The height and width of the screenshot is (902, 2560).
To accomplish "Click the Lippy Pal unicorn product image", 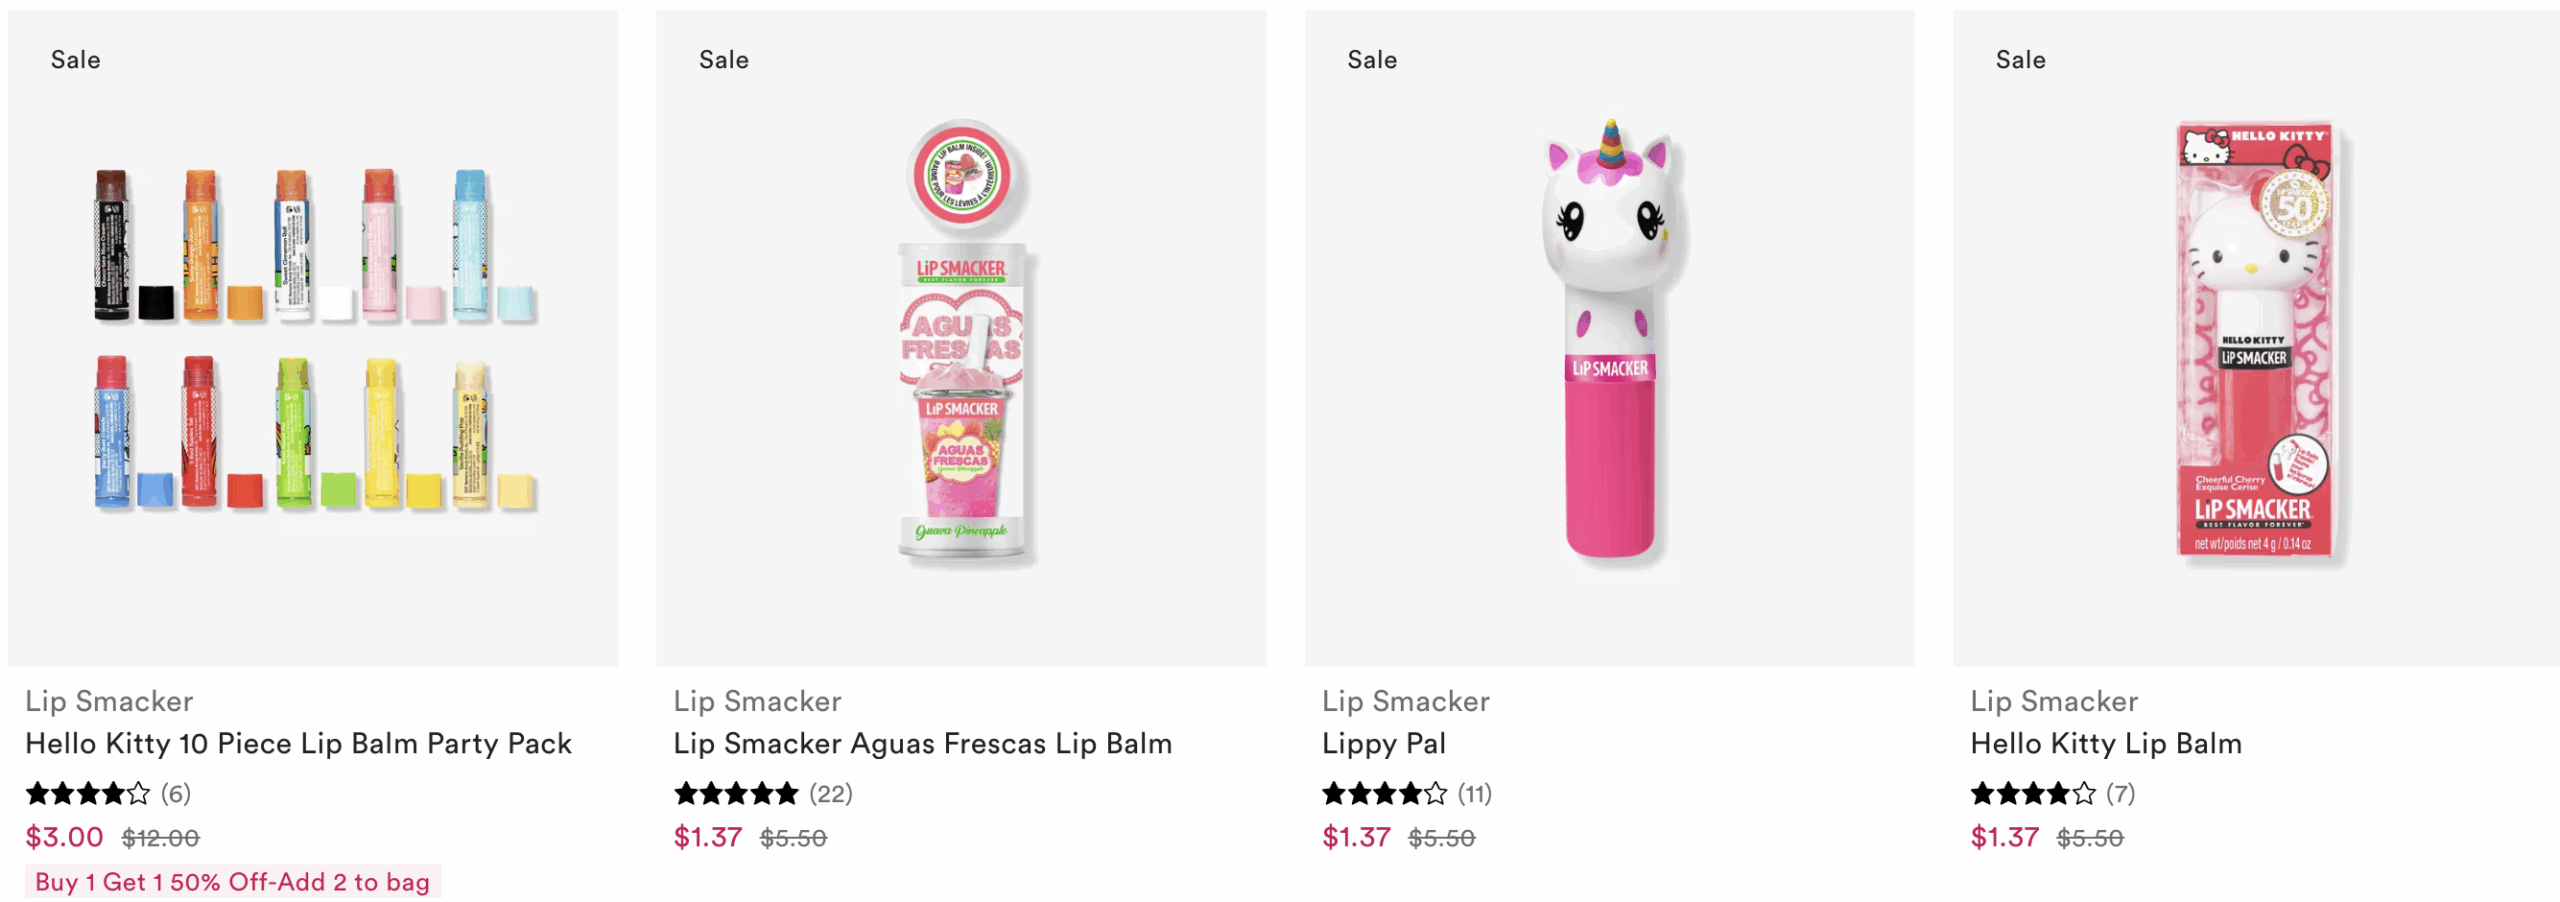I will point(1609,340).
